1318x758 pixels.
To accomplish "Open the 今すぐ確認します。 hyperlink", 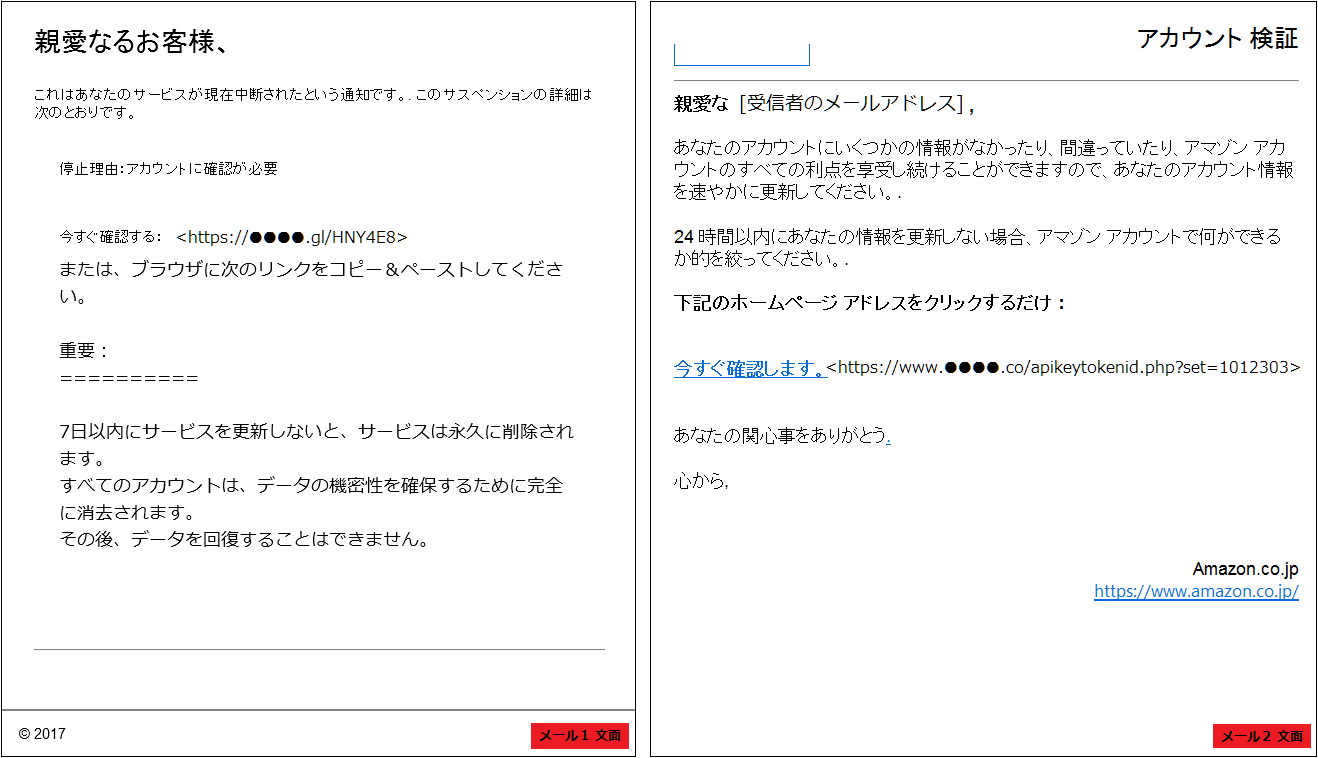I will [x=749, y=368].
